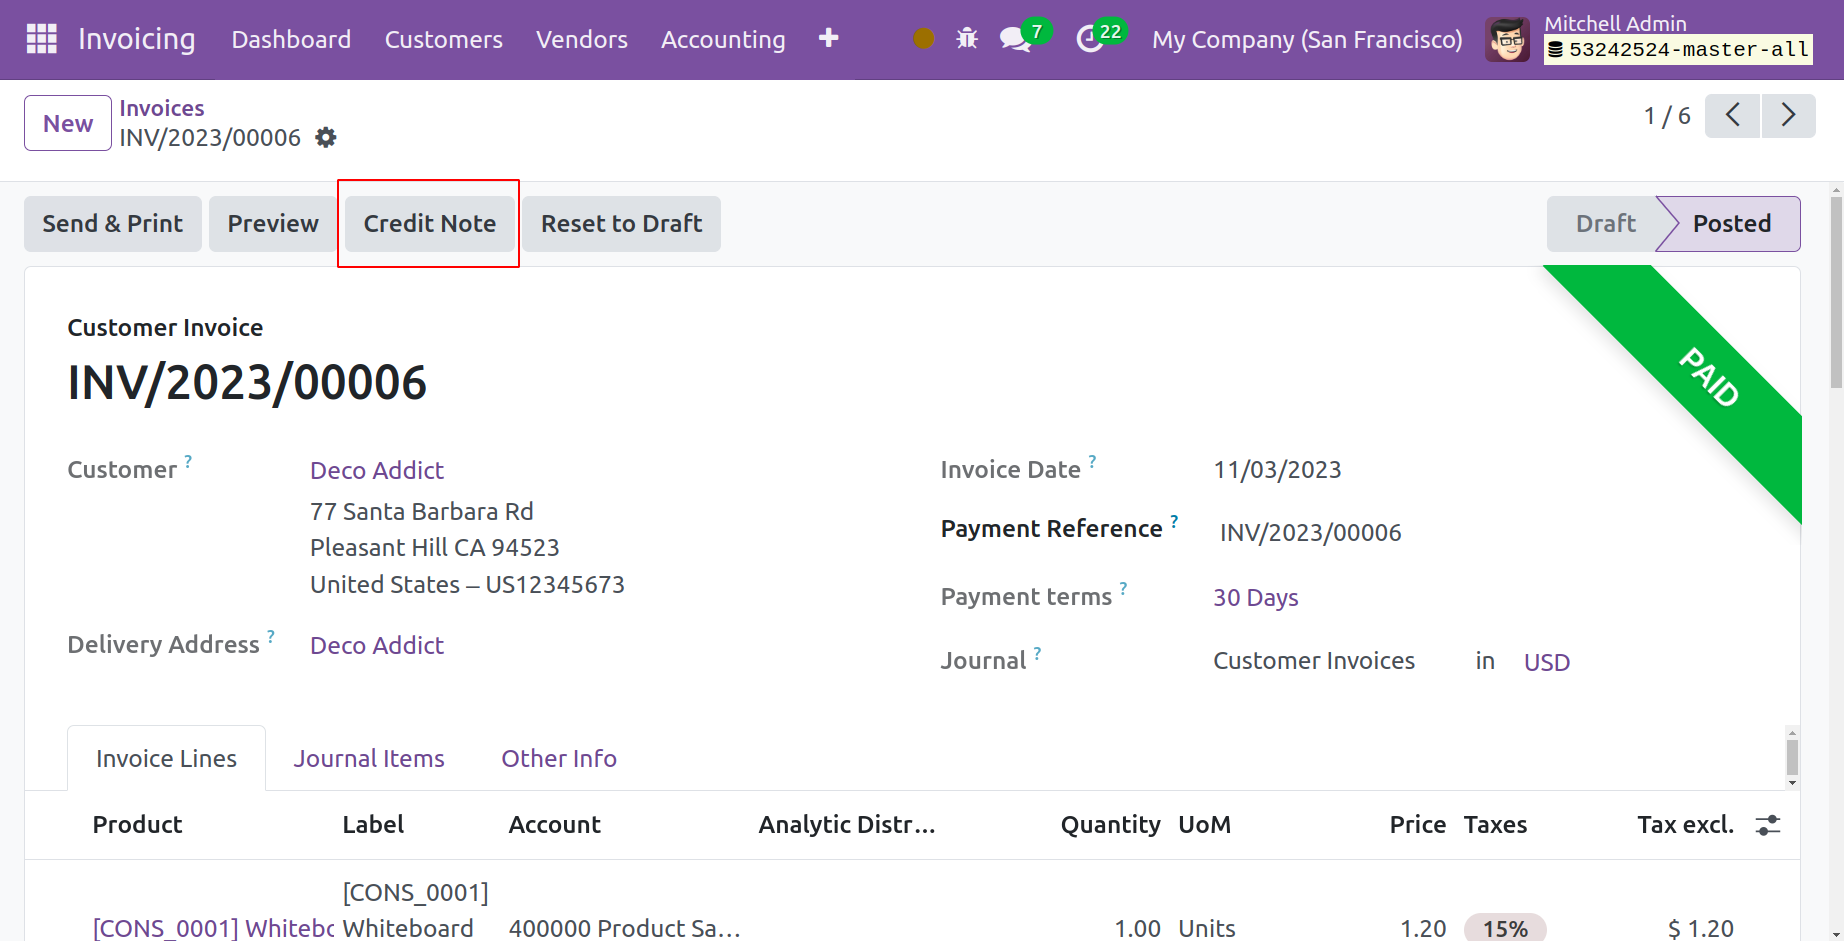Viewport: 1844px width, 941px height.
Task: Click the Invoices breadcrumb link
Action: pyautogui.click(x=162, y=108)
